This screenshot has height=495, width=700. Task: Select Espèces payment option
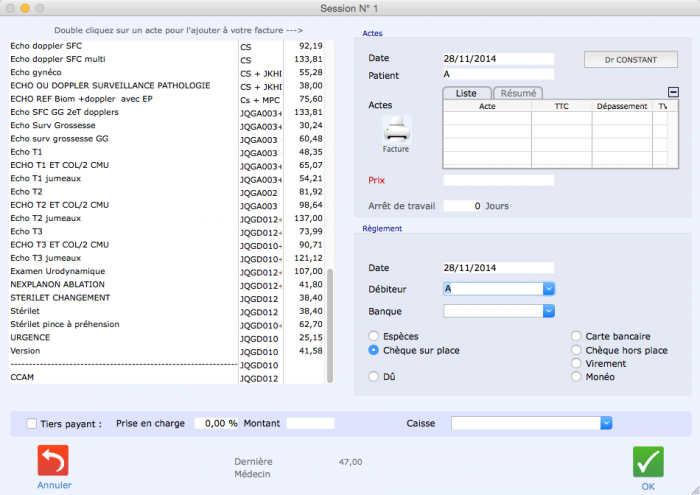tap(374, 336)
